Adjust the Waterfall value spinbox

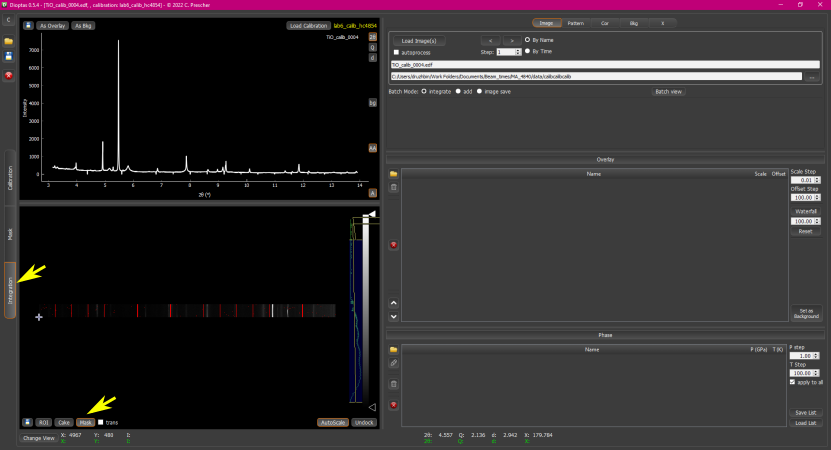pyautogui.click(x=806, y=222)
